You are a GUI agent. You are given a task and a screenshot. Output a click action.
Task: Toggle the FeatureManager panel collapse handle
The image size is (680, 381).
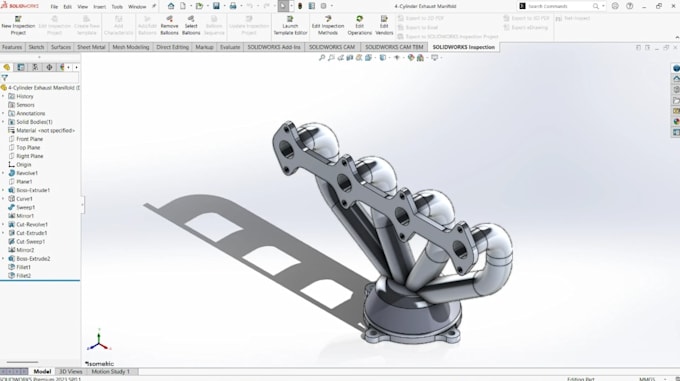point(82,205)
